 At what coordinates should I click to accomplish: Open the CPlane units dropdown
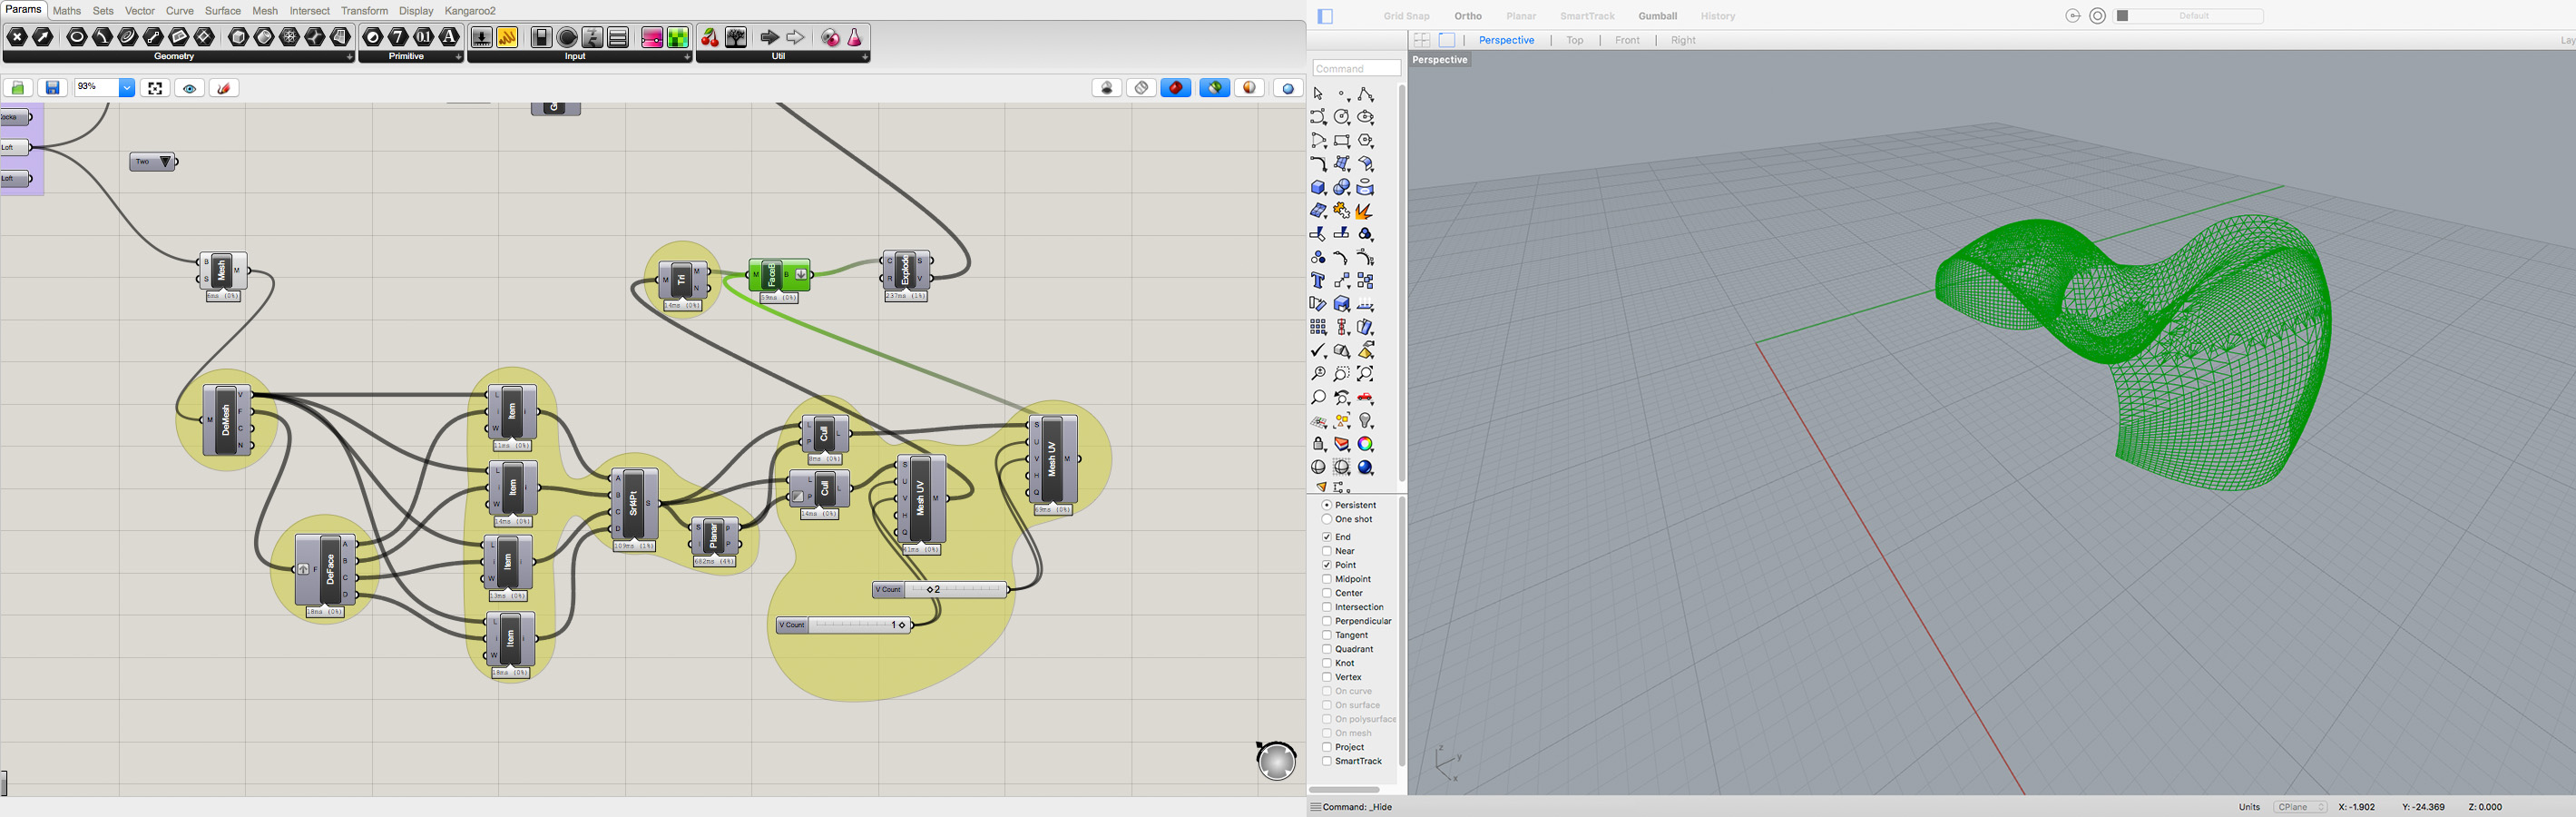[x=2301, y=807]
